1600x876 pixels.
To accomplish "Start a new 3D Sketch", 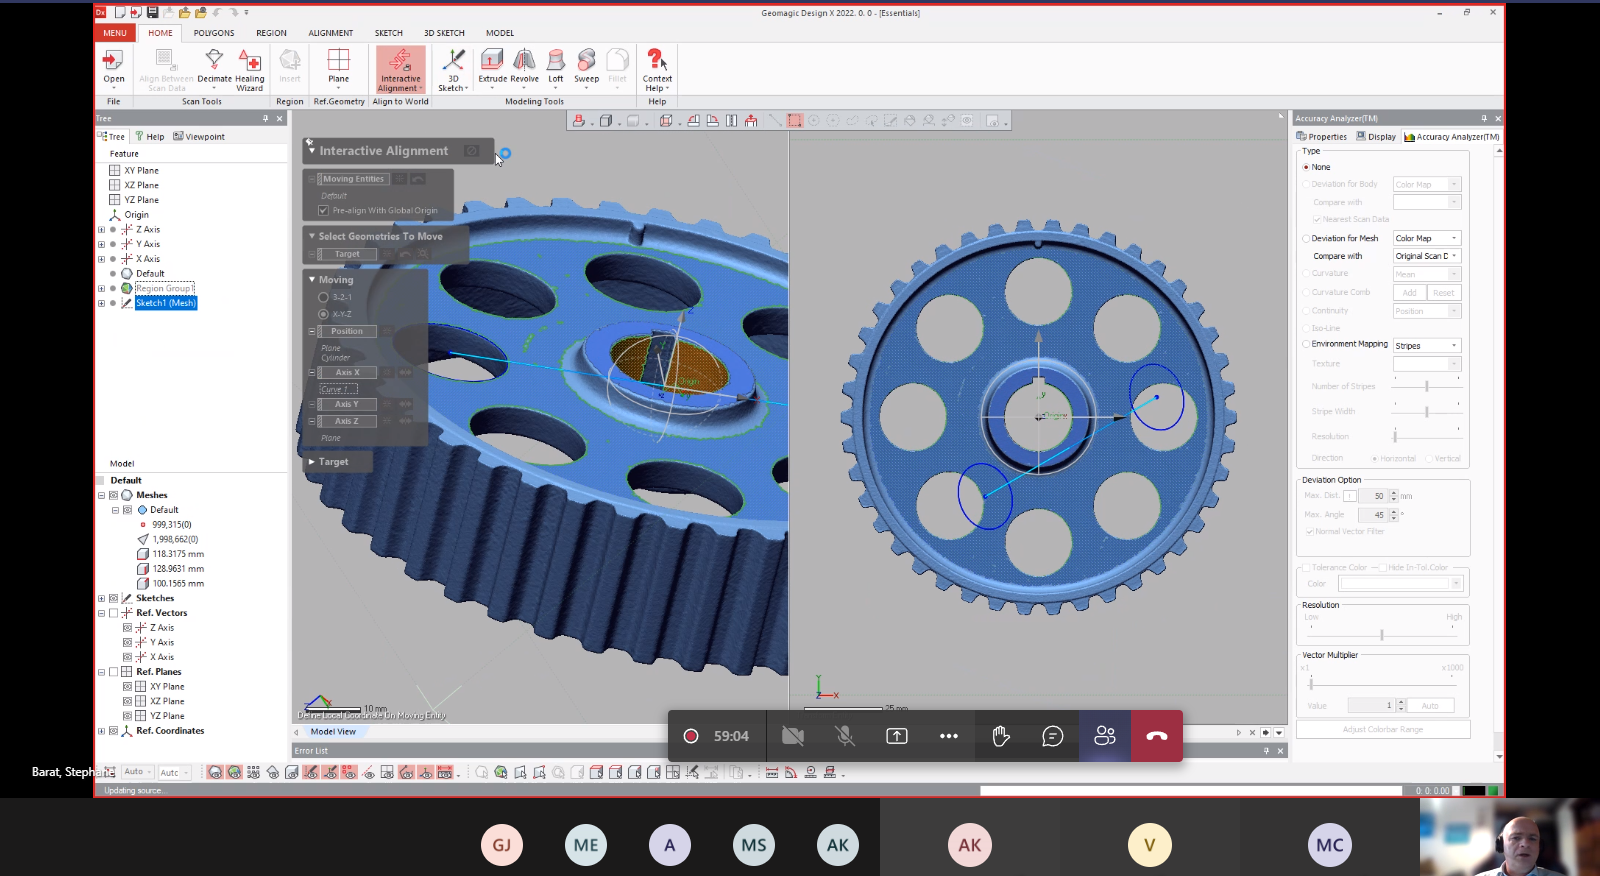I will click(x=453, y=68).
